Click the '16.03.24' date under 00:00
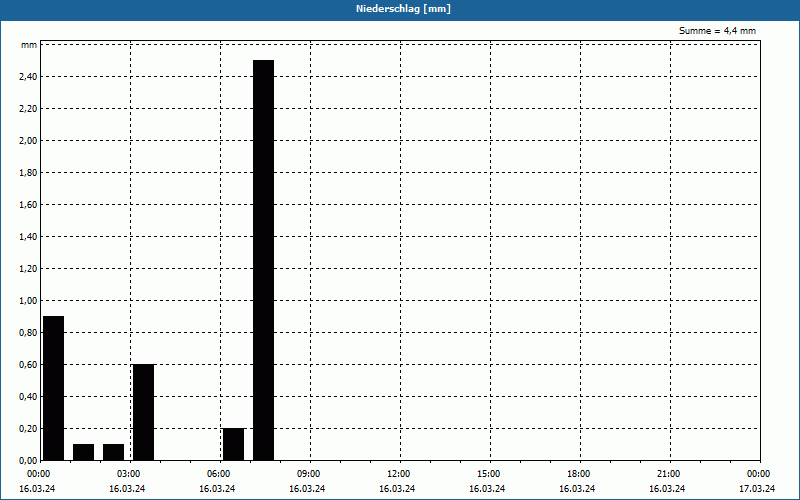The width and height of the screenshot is (800, 500). click(37, 489)
